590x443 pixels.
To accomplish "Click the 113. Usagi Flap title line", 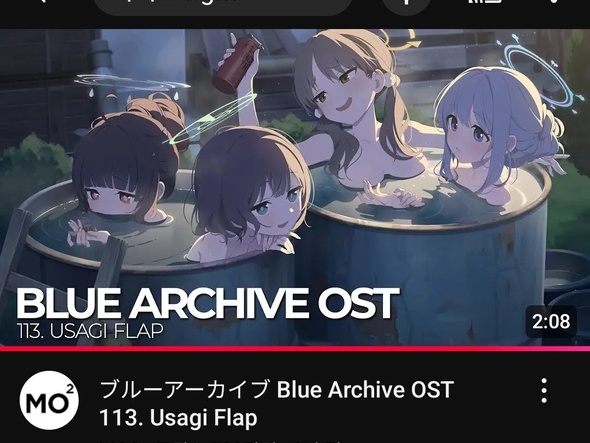I will [178, 418].
